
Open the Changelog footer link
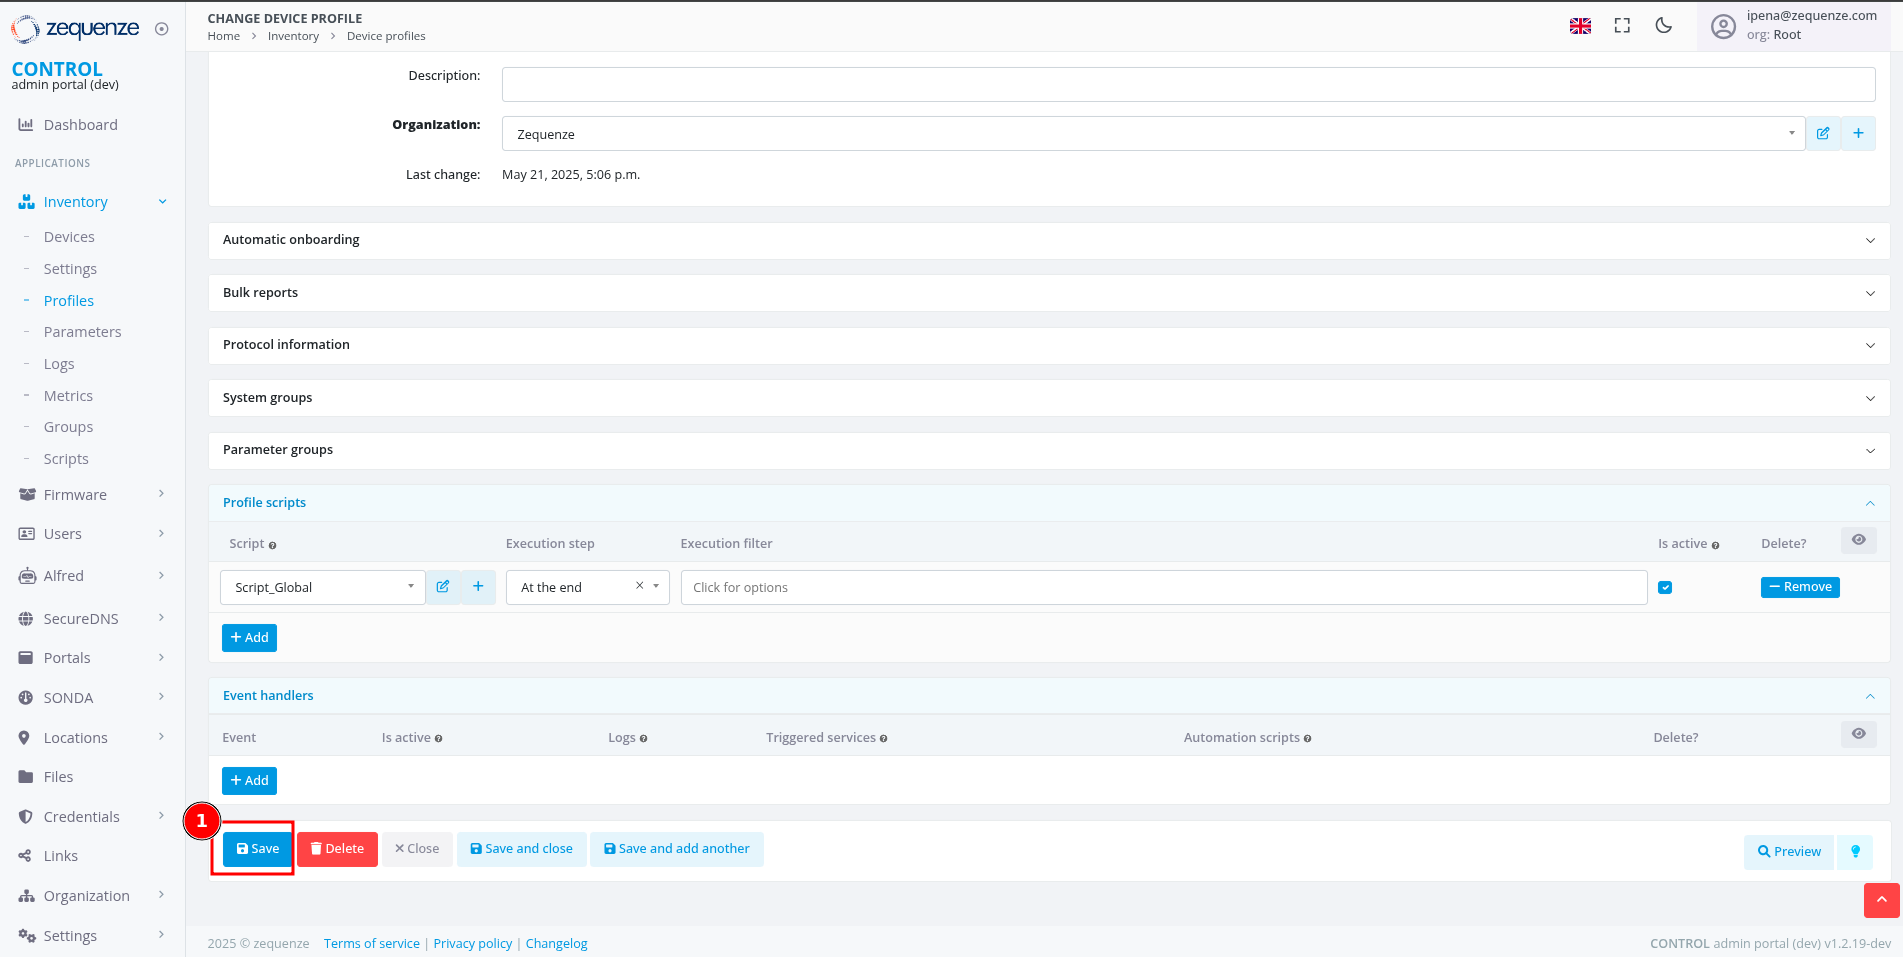[556, 943]
